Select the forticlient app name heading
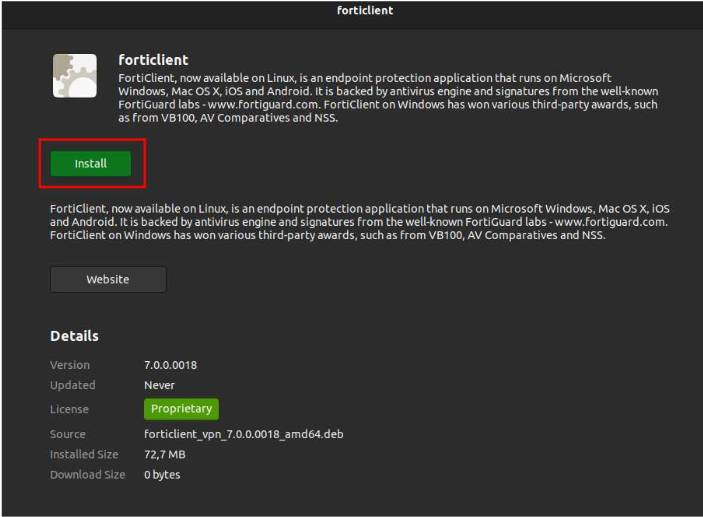703x517 pixels. coord(153,60)
